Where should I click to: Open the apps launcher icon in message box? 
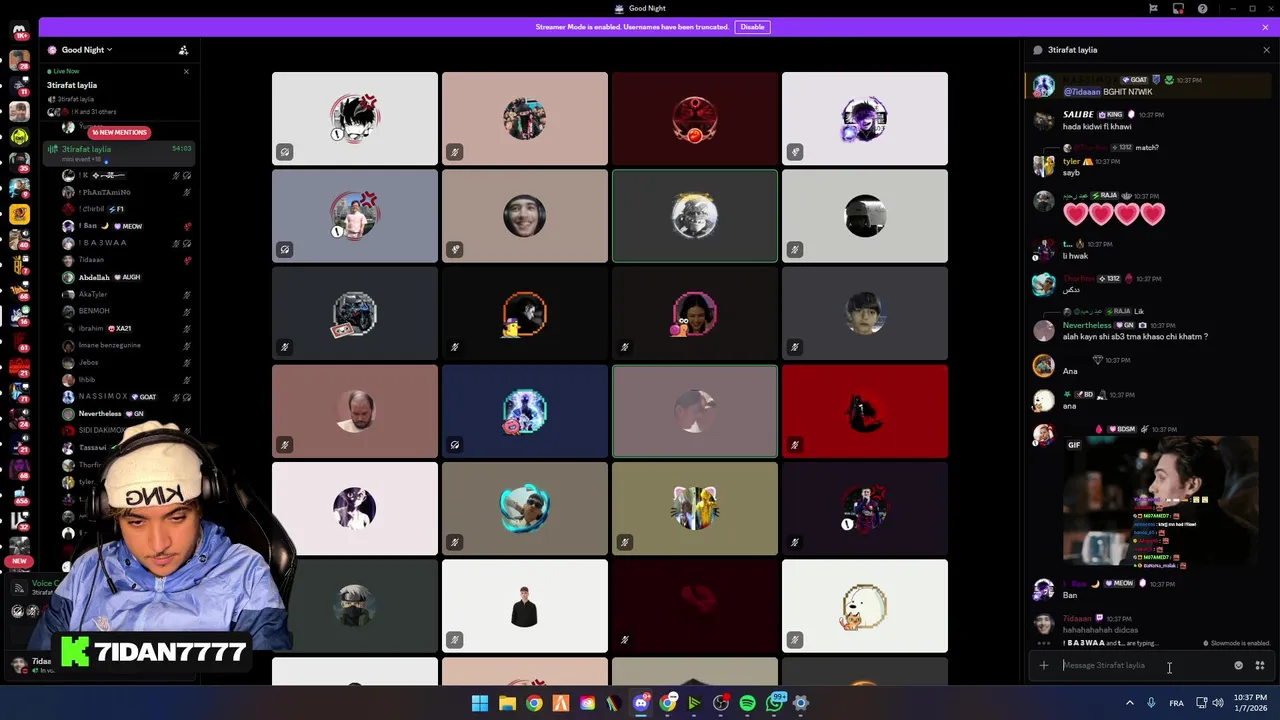1260,665
